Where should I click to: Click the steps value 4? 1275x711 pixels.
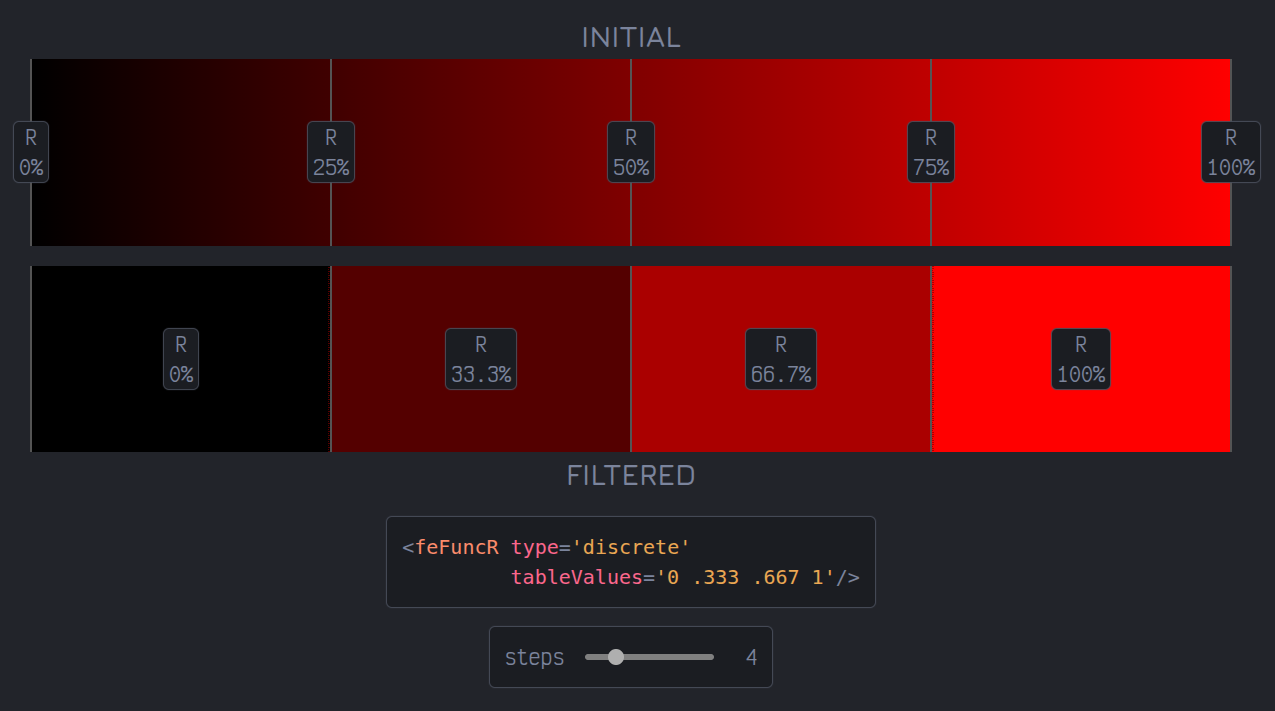(x=751, y=657)
